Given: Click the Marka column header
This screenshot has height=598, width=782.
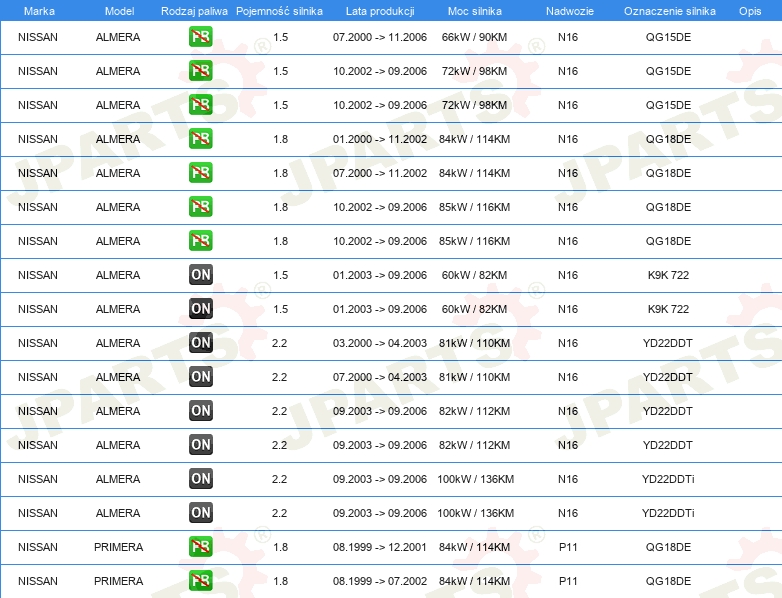Looking at the screenshot, I should 39,11.
